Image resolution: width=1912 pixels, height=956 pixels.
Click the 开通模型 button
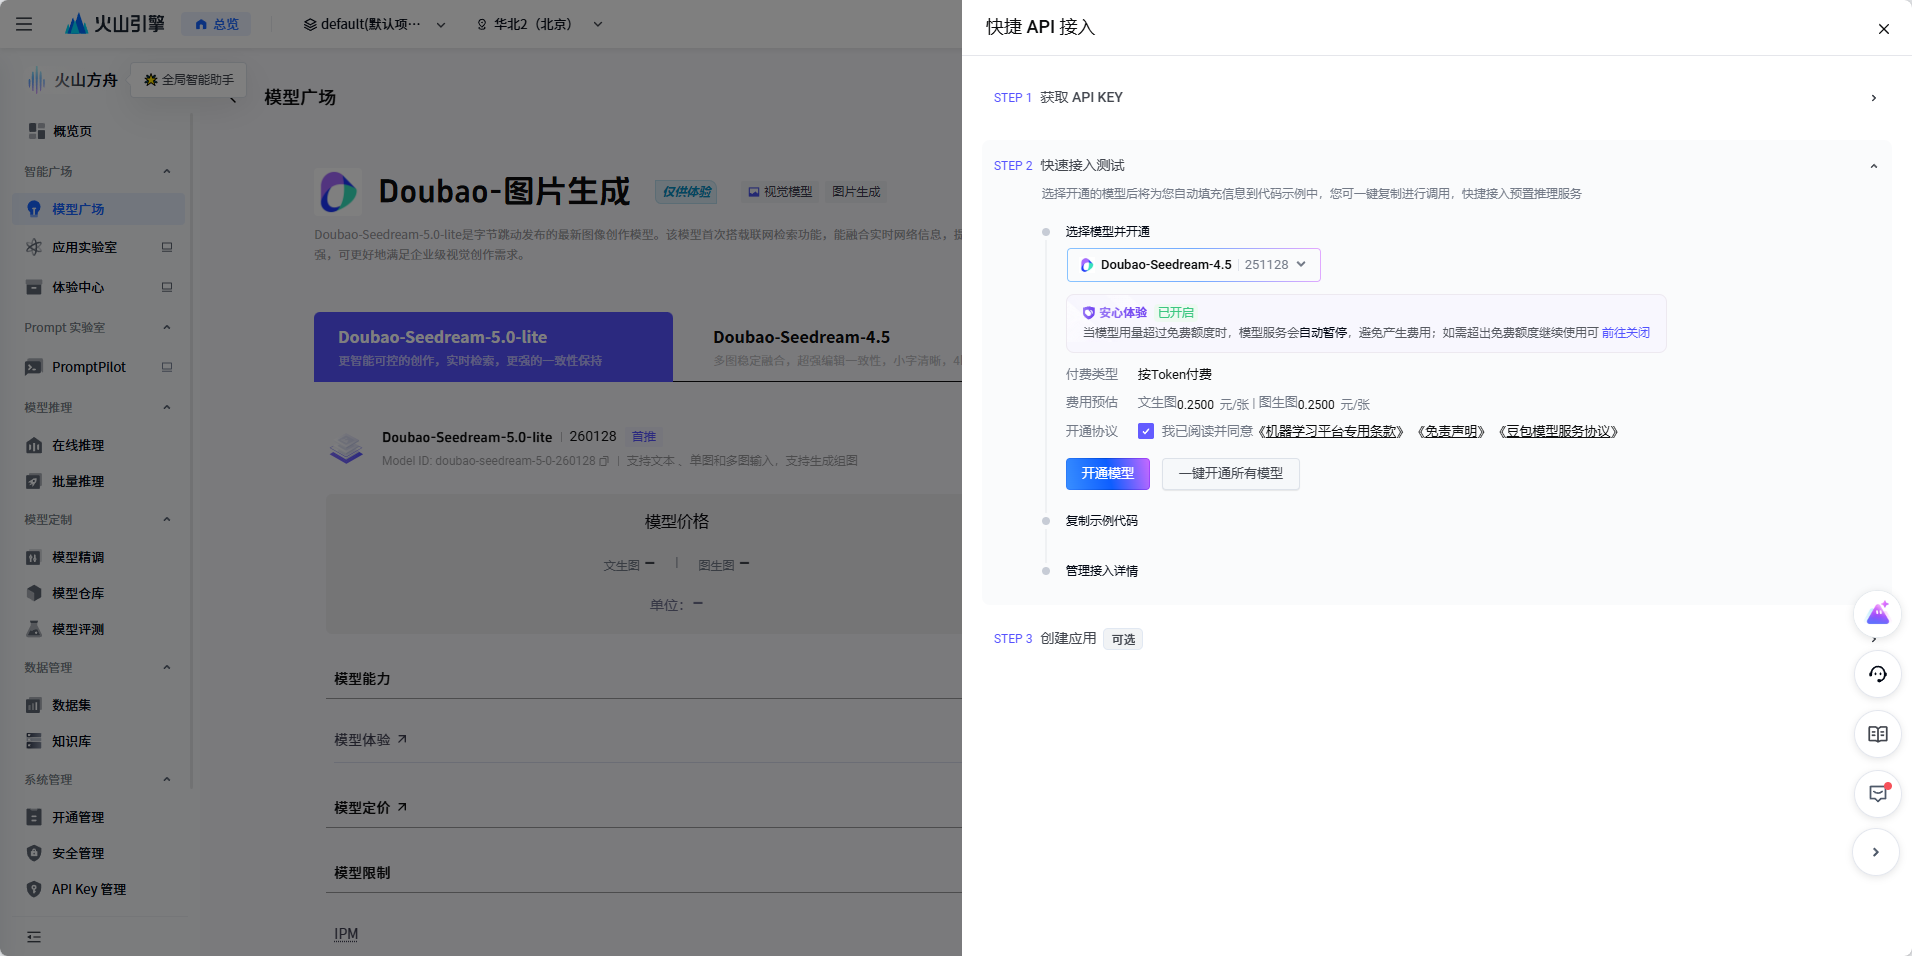[1108, 474]
